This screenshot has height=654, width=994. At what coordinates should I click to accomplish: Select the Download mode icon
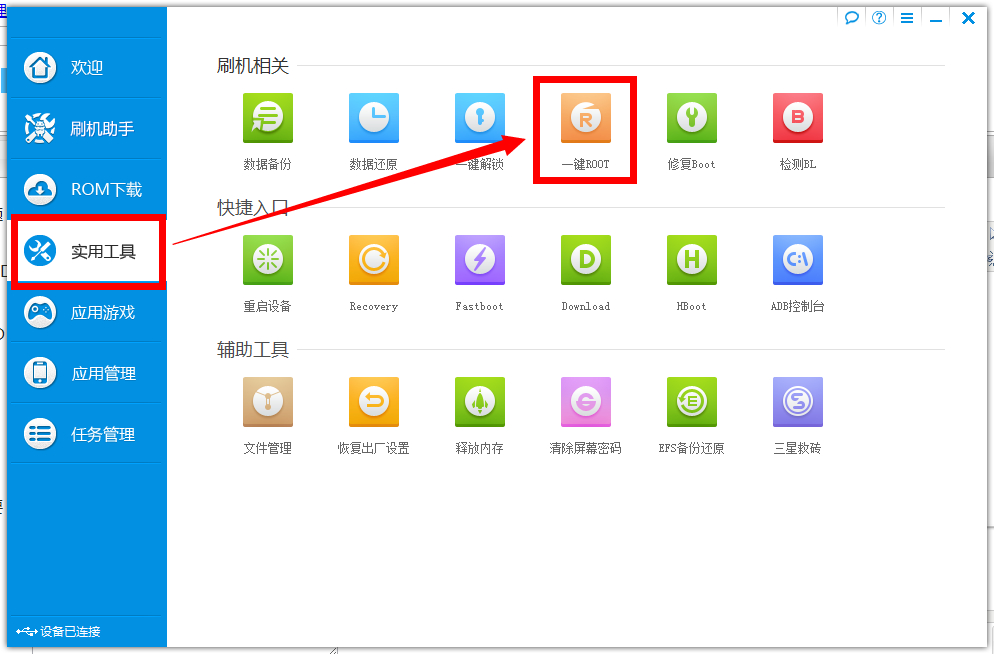584,260
